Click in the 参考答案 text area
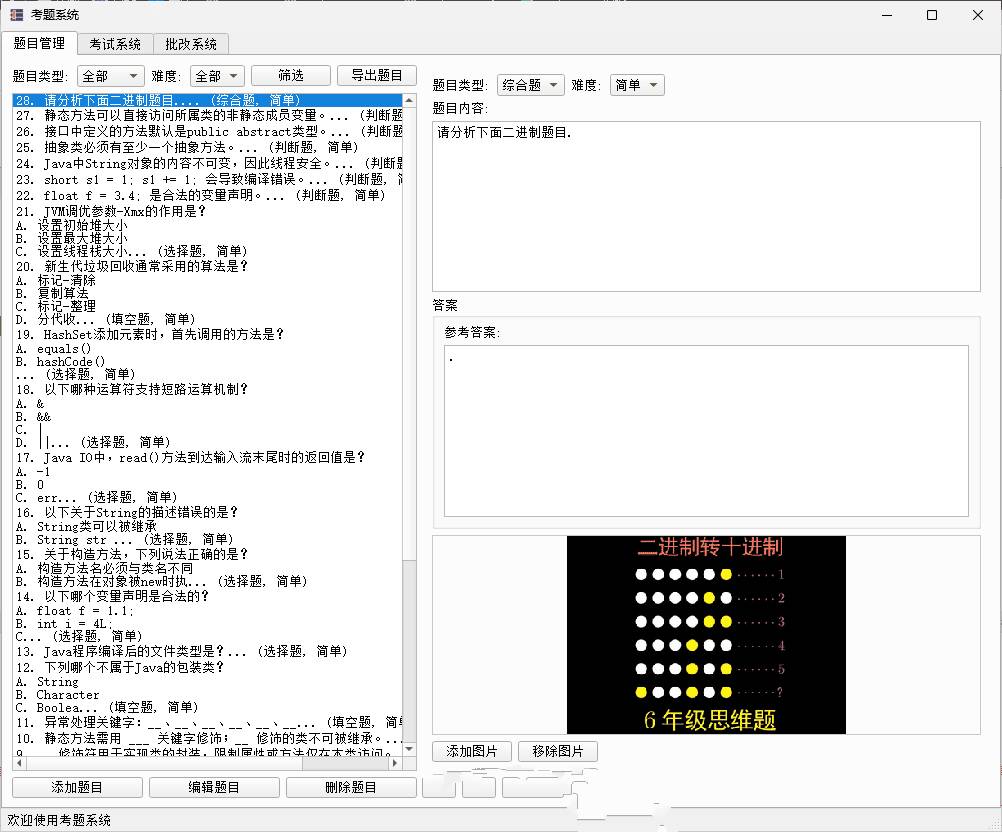Screen dimensions: 1002x832 [x=706, y=430]
